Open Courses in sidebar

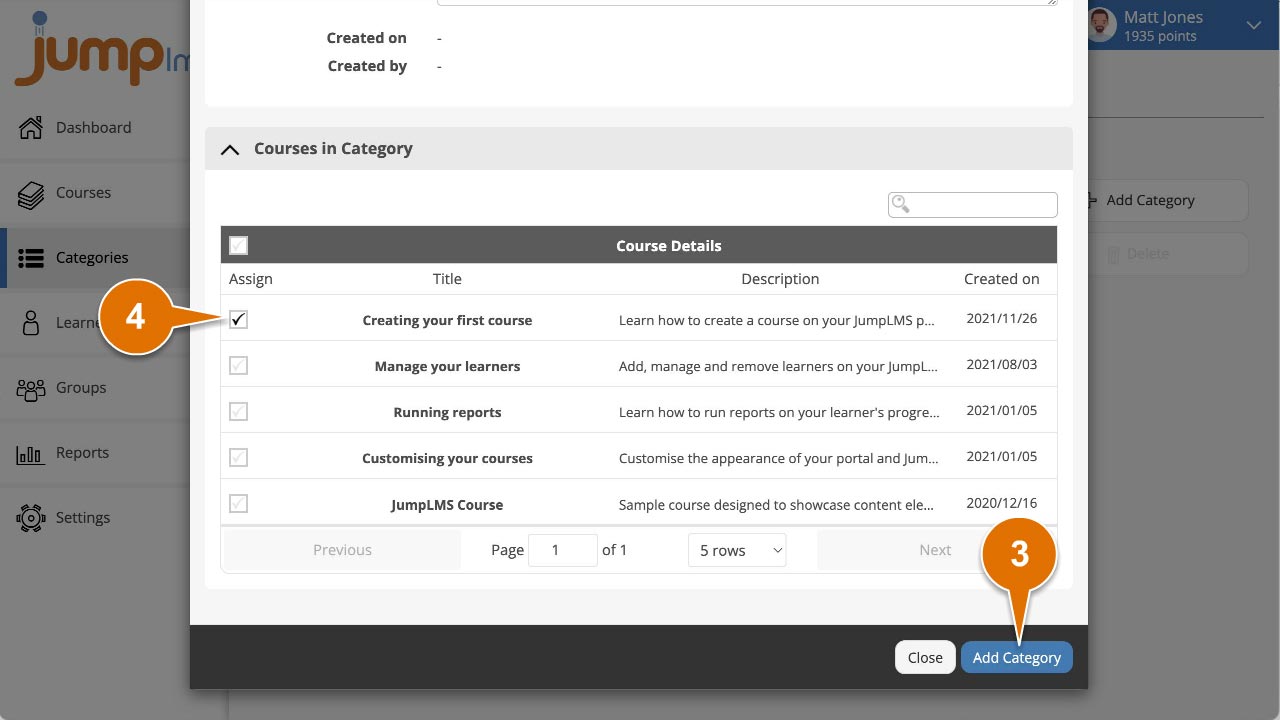[83, 192]
